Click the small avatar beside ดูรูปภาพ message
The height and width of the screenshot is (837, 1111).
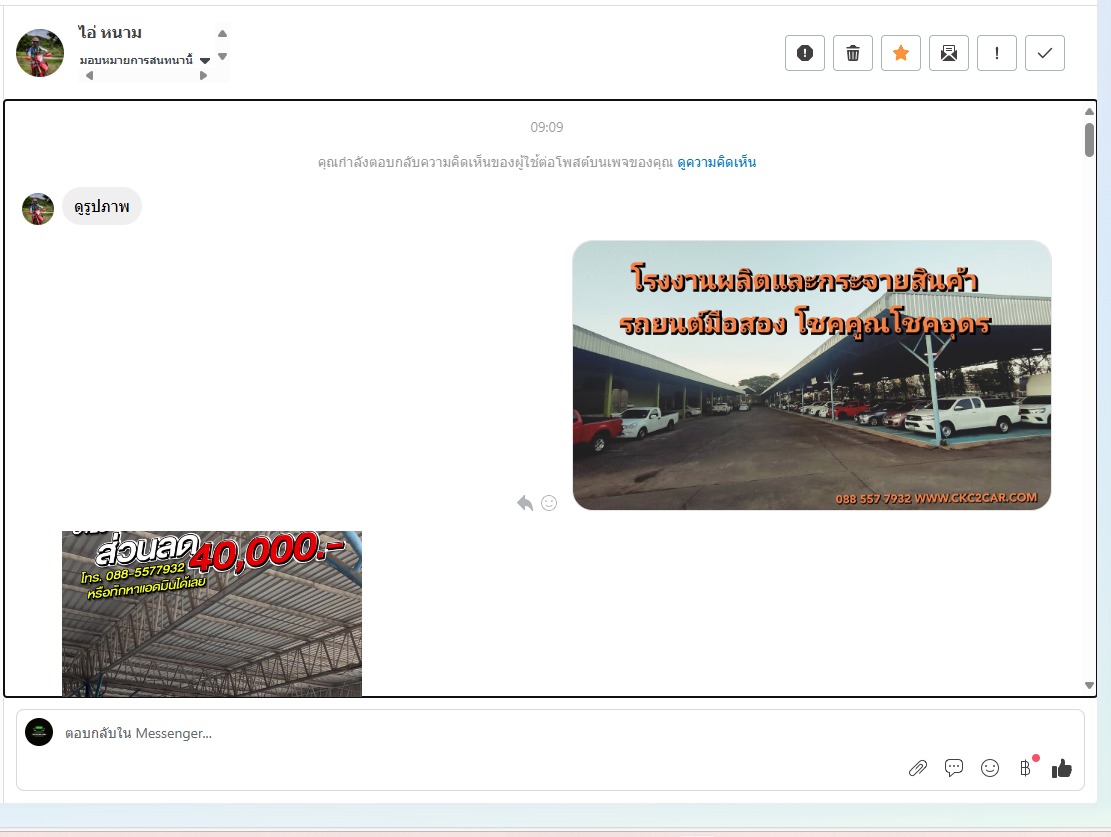point(38,209)
